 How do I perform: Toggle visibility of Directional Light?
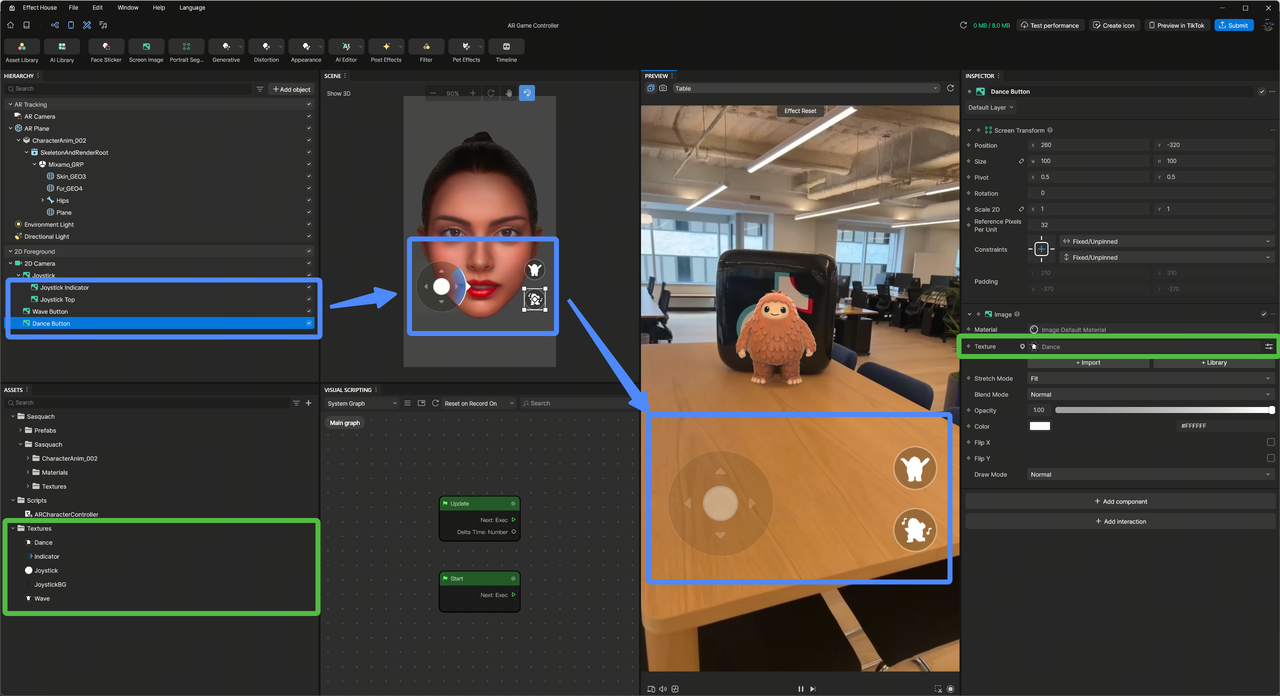click(x=309, y=236)
